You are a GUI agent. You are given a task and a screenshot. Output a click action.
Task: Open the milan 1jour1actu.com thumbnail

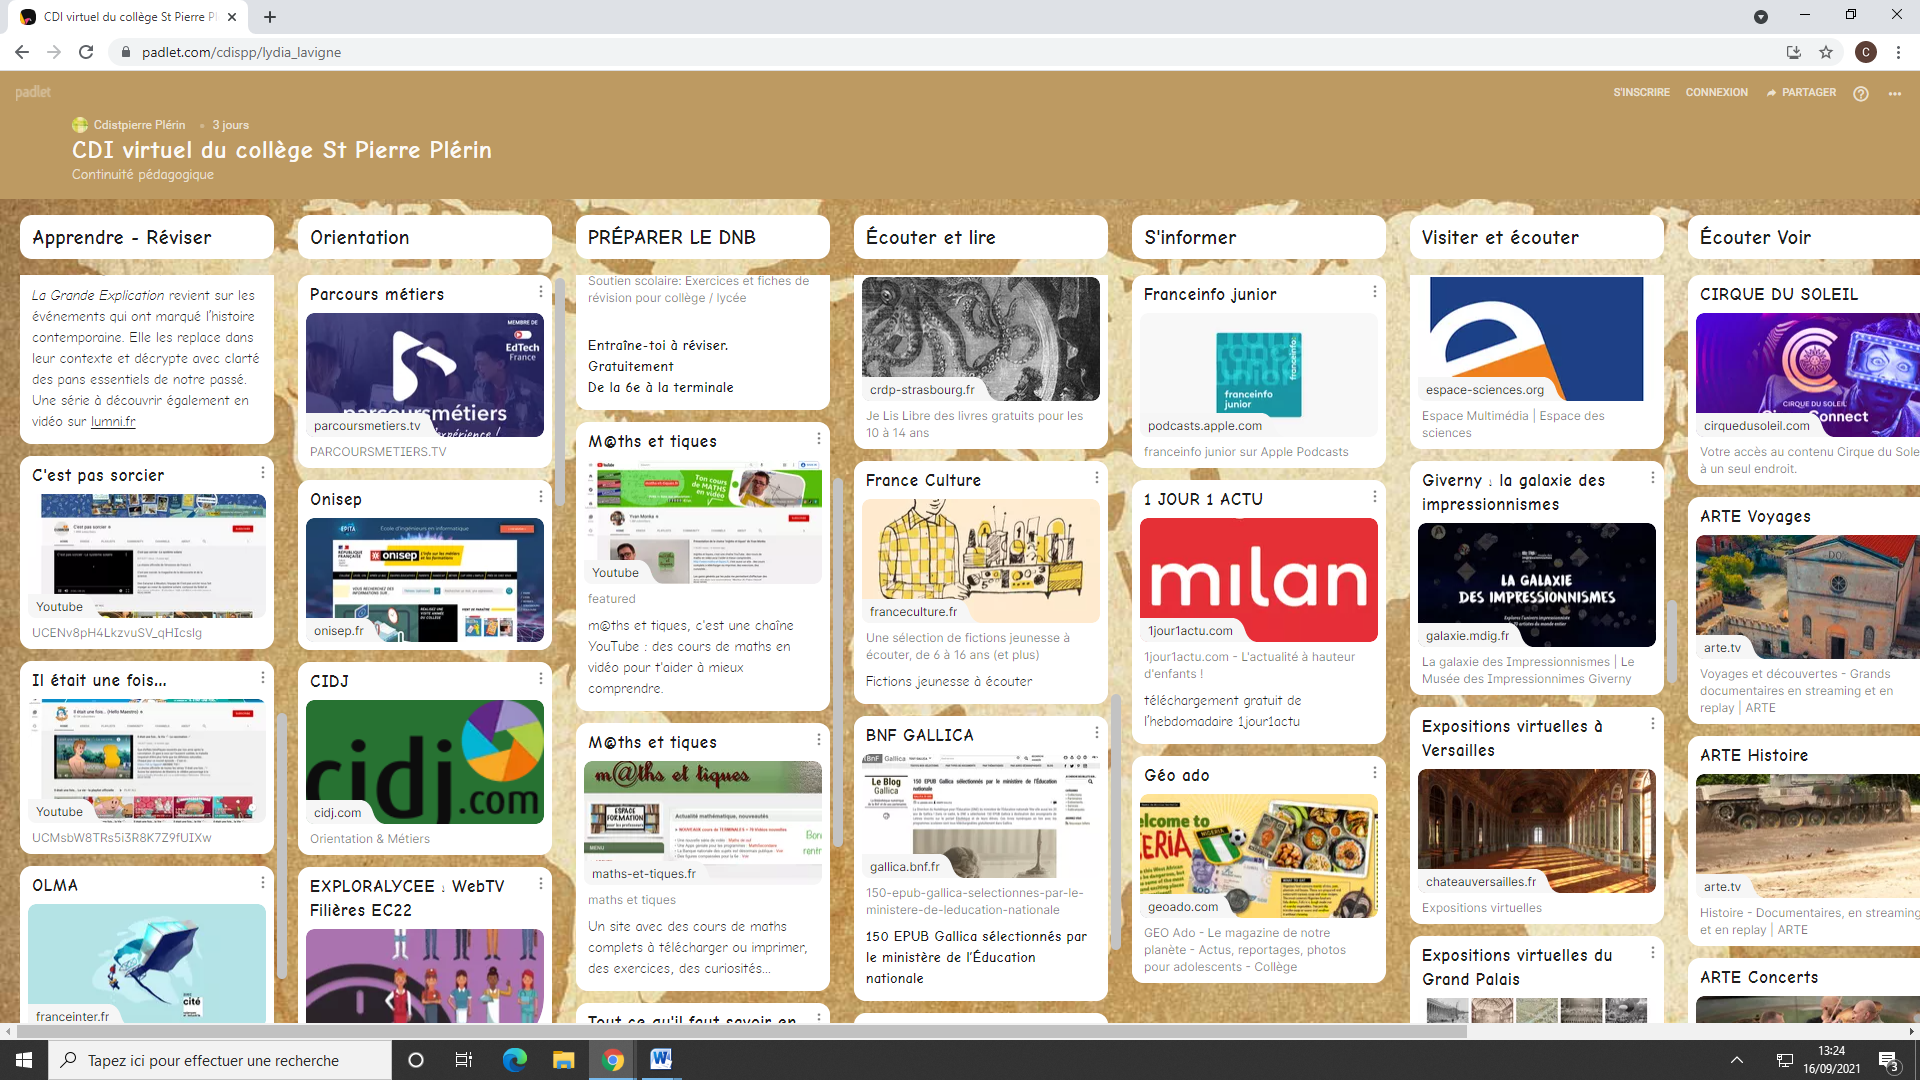point(1259,580)
